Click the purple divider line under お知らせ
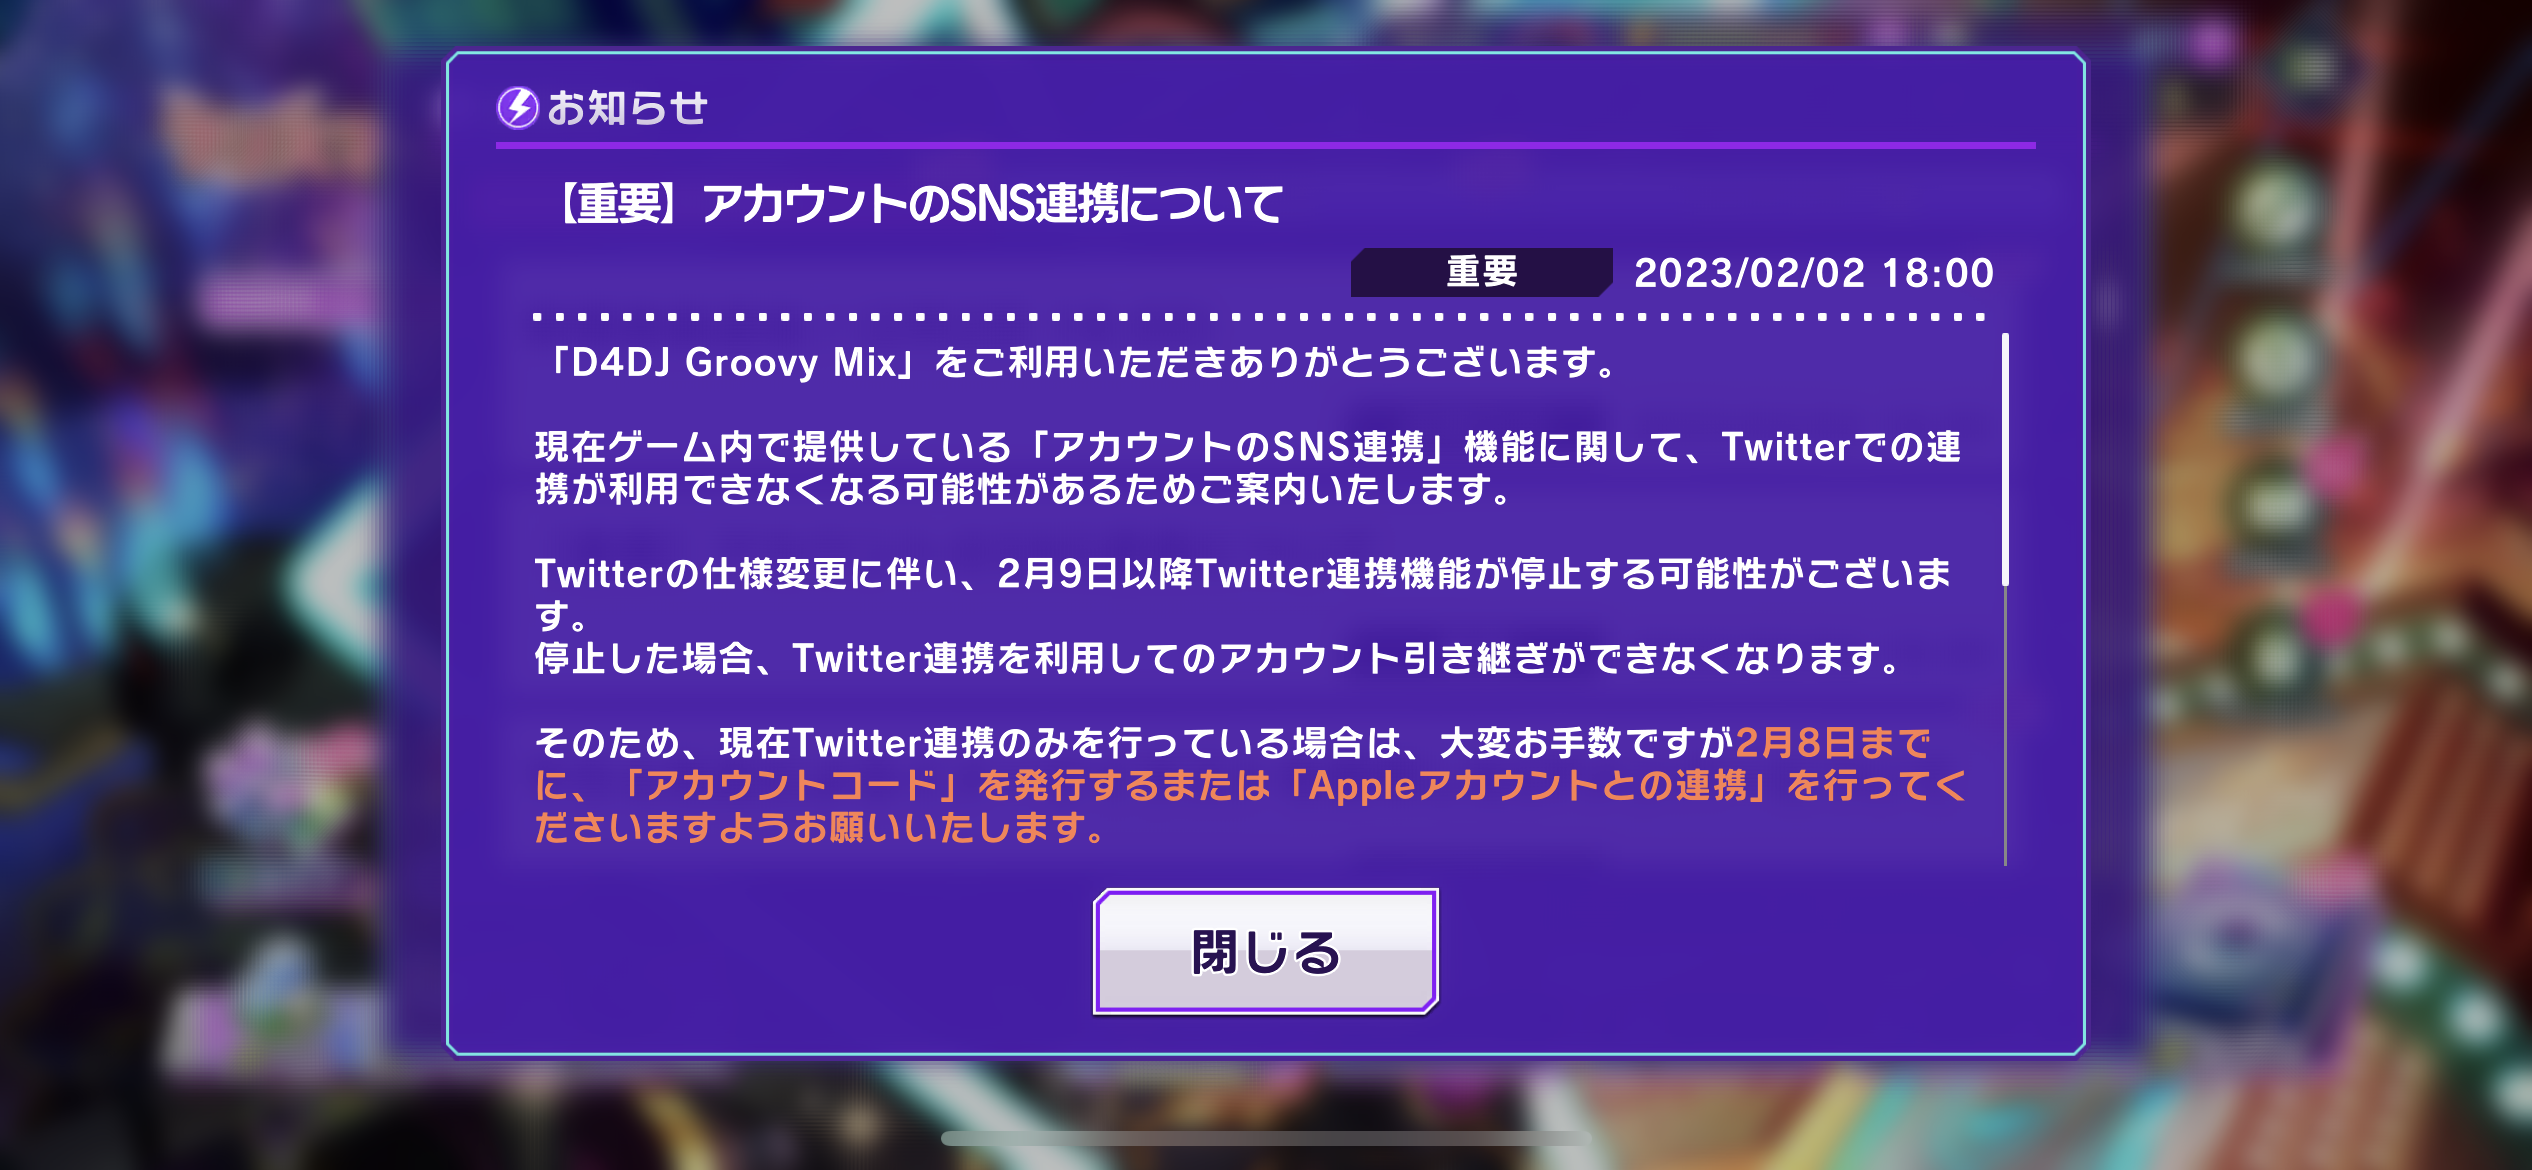2532x1170 pixels. (x=1265, y=146)
